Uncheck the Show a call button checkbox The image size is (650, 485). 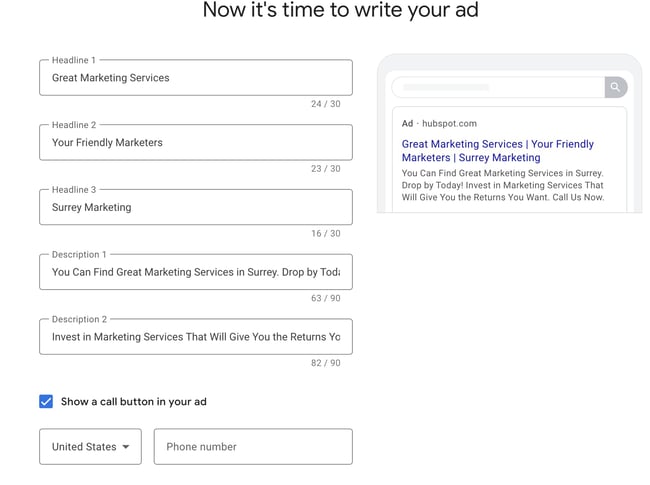46,401
